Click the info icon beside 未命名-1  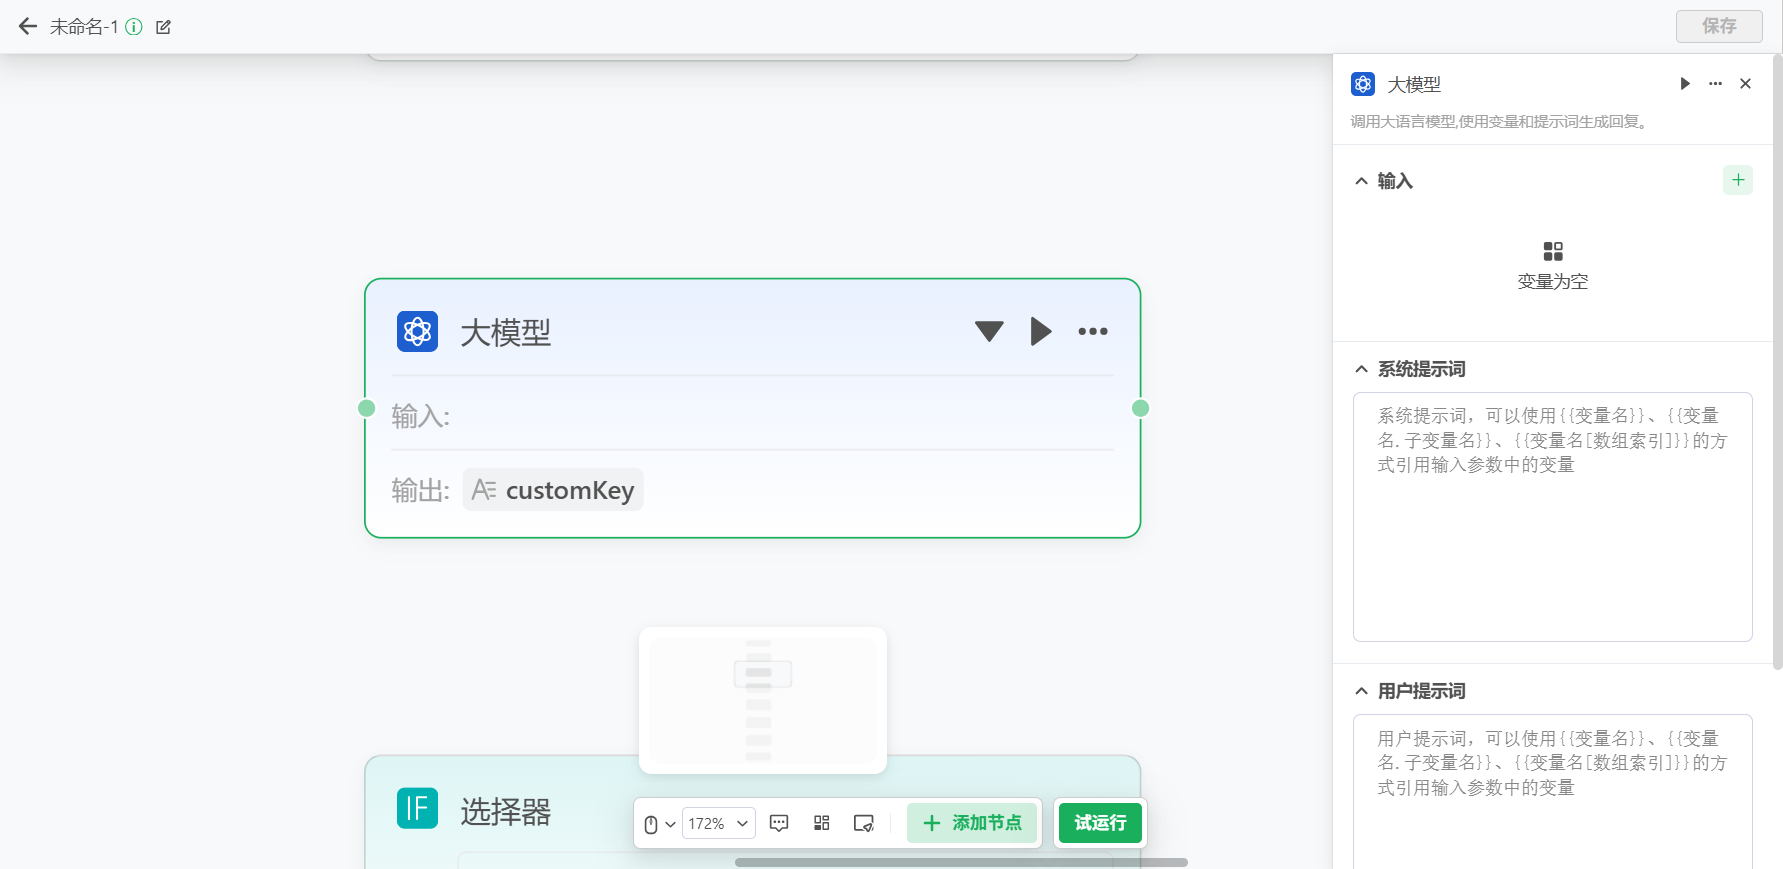(x=134, y=27)
